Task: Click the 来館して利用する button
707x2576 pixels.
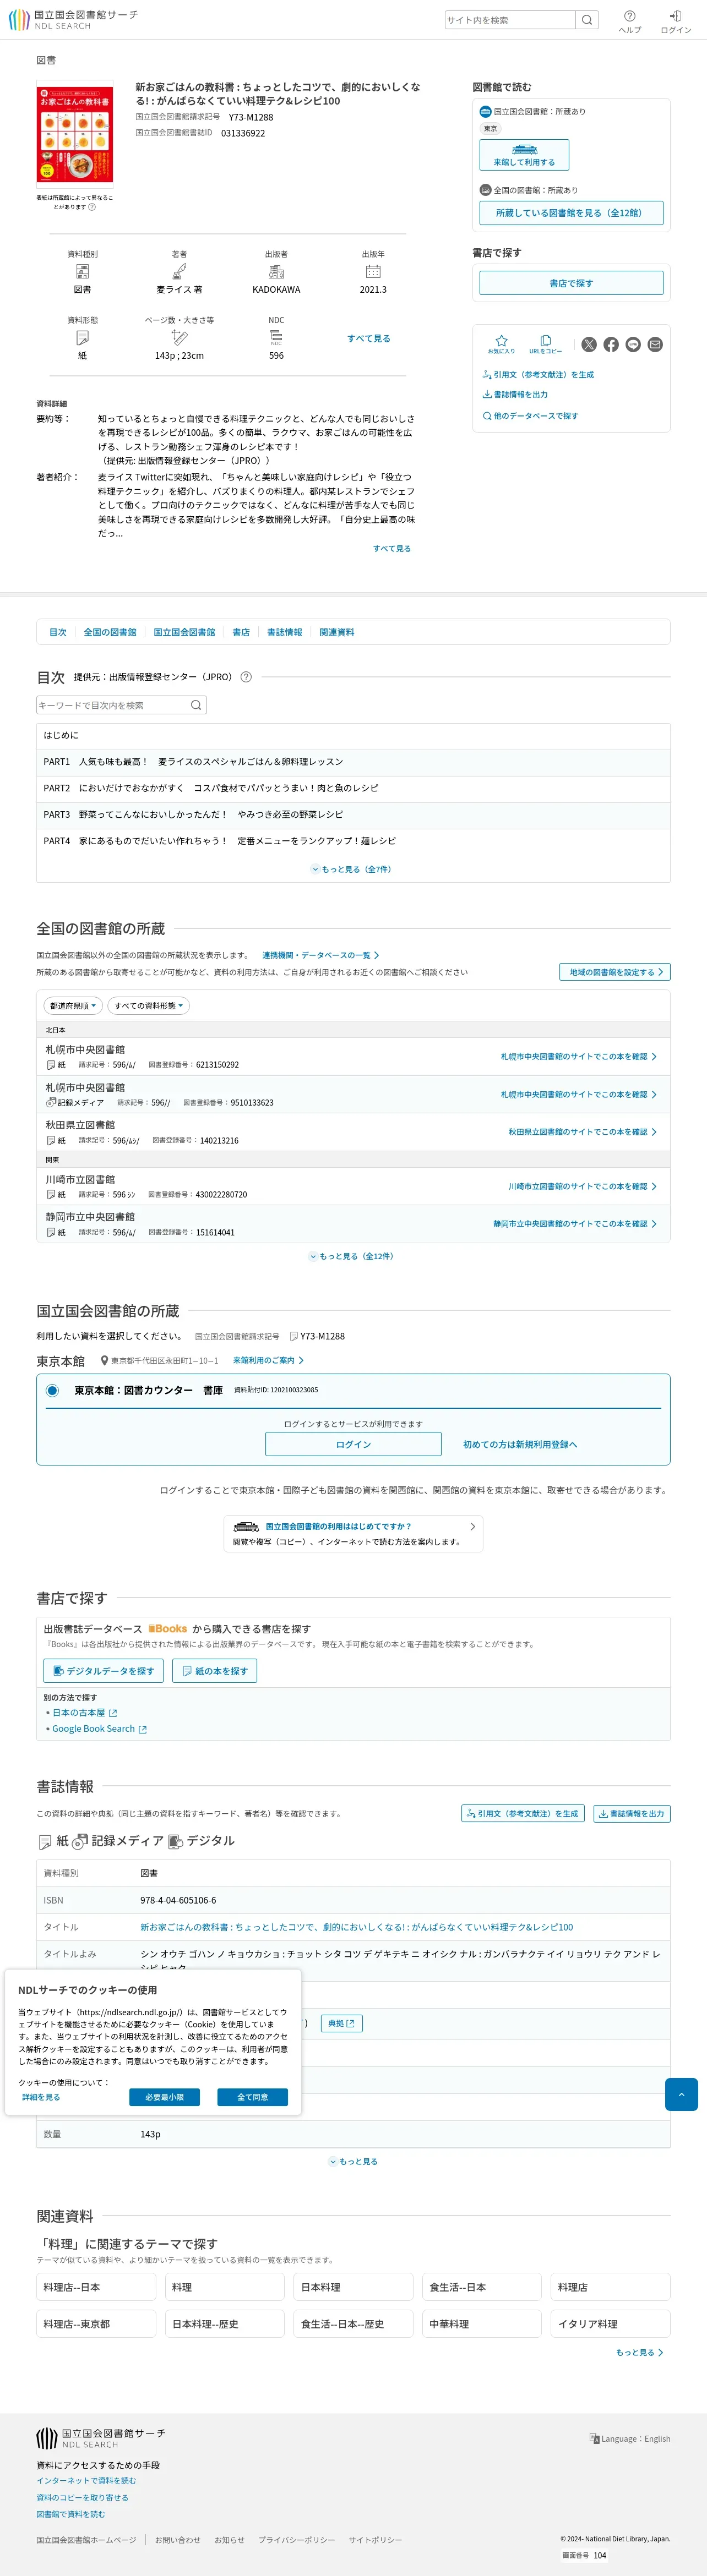Action: point(524,155)
